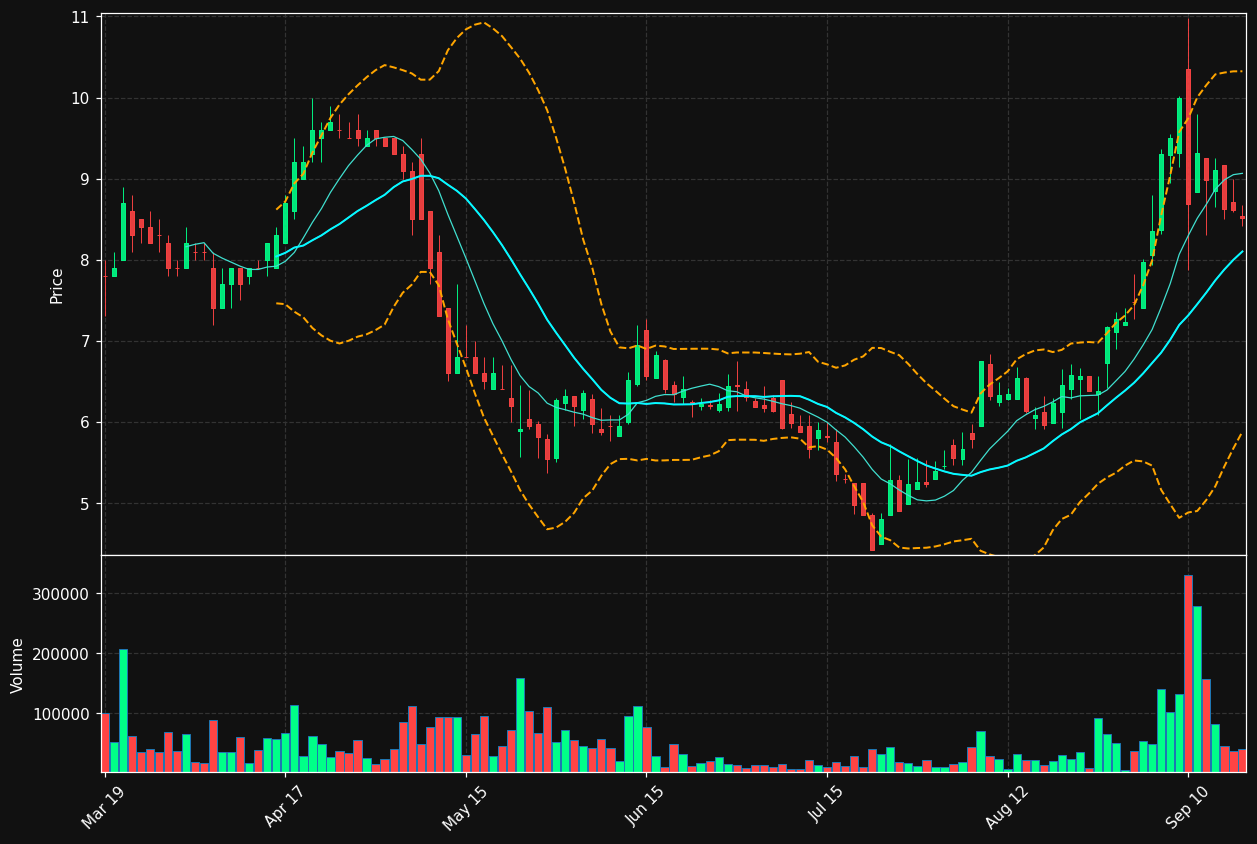Click the "Price" y-axis label
Viewport: 1257px width, 844px height.
(x=57, y=285)
